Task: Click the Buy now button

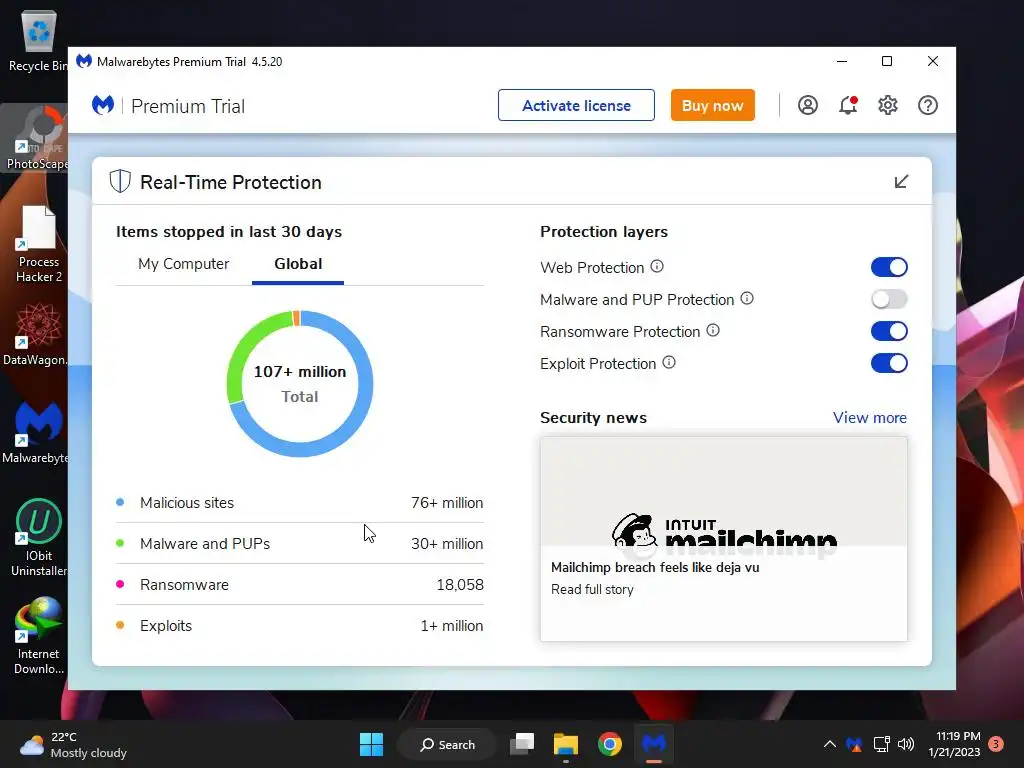Action: point(712,105)
